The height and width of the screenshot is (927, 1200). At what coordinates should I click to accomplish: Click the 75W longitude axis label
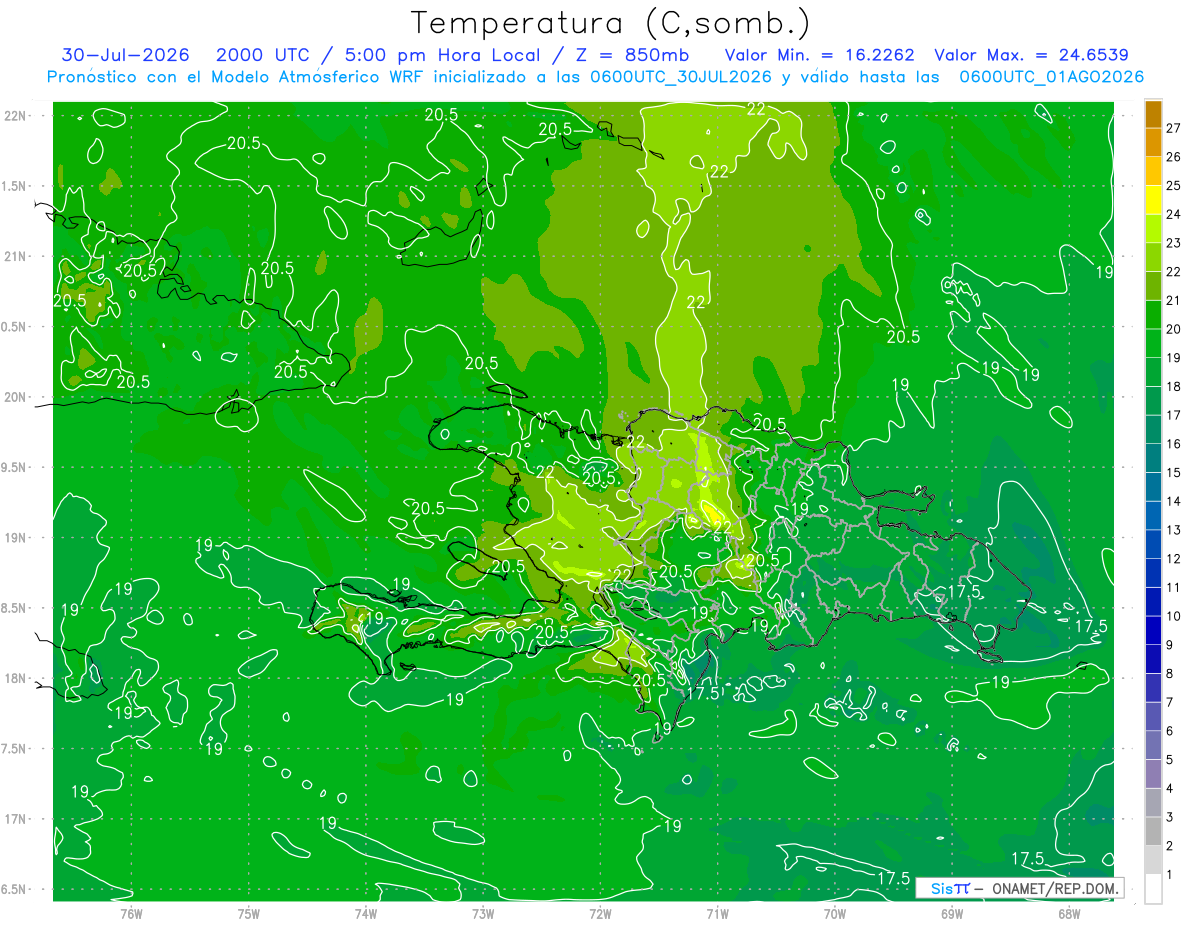click(x=249, y=913)
